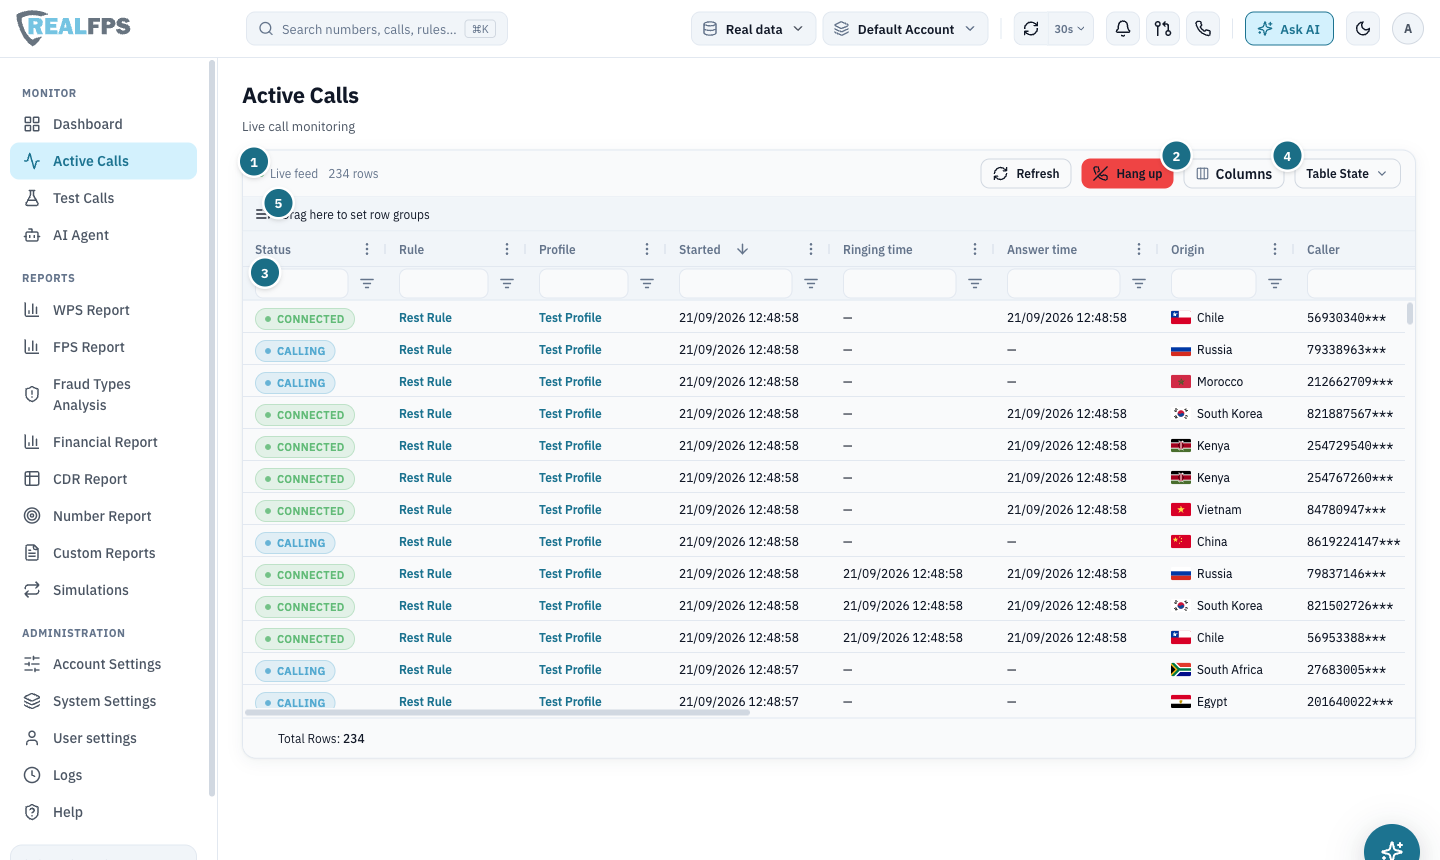Open the Default Account dropdown
1440x860 pixels.
click(905, 29)
